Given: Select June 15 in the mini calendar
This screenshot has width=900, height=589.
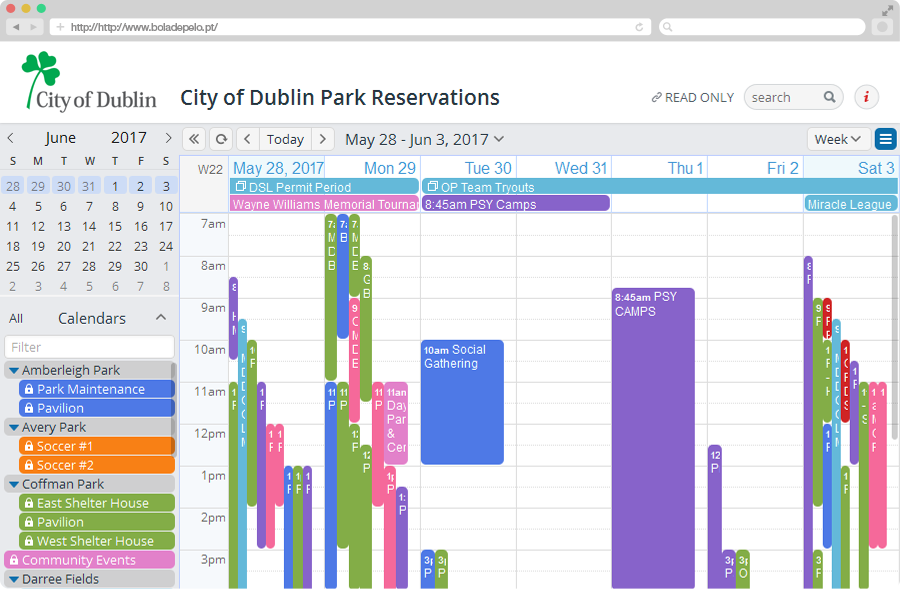Looking at the screenshot, I should [115, 227].
